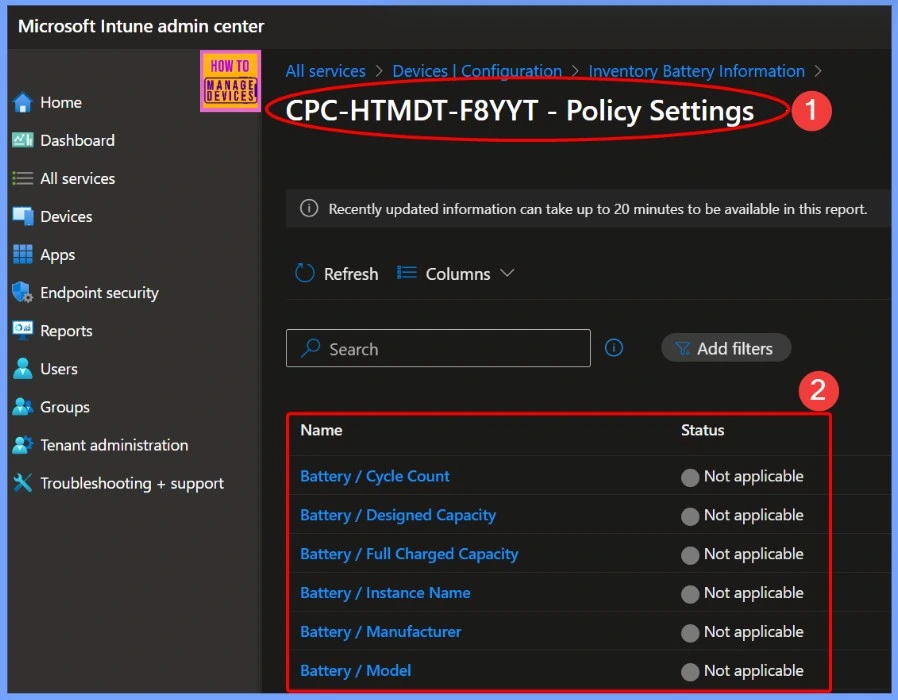
Task: Open Users in the sidebar
Action: point(58,369)
